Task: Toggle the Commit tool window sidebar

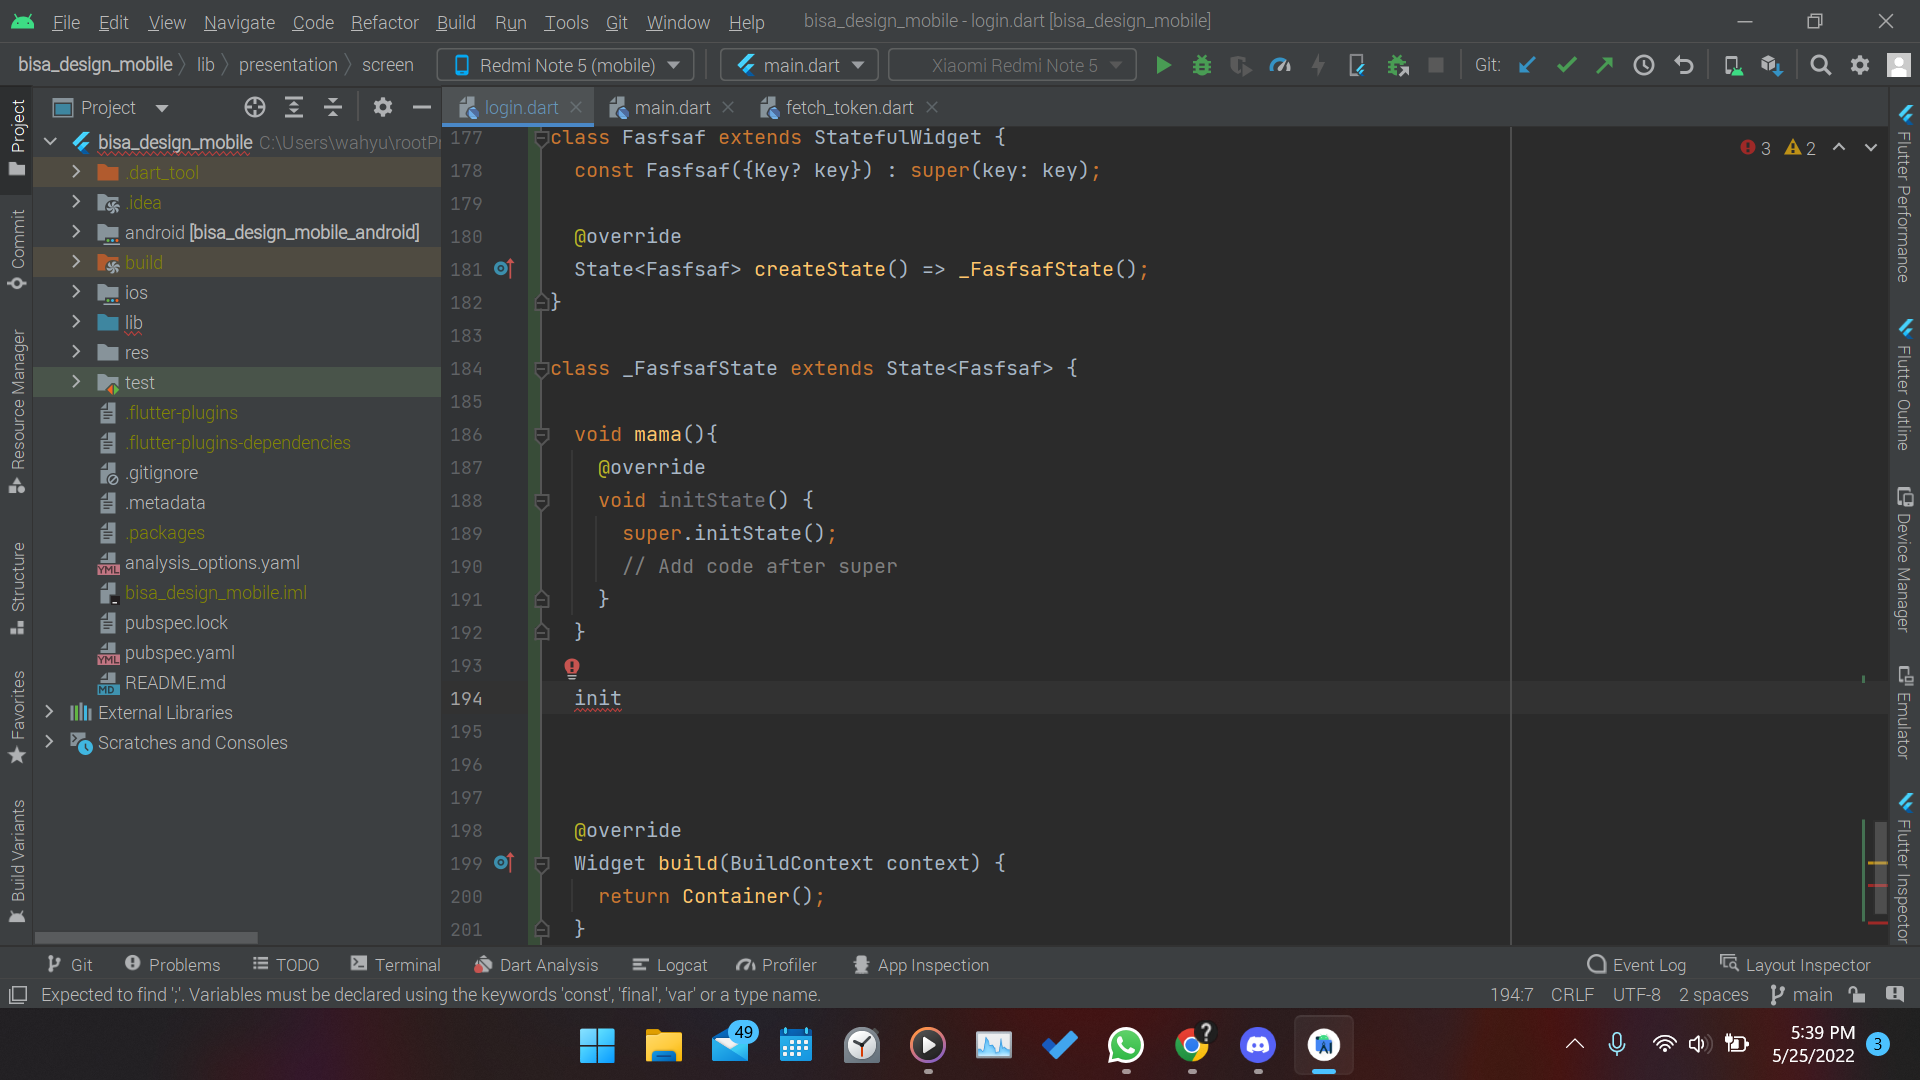Action: click(17, 249)
